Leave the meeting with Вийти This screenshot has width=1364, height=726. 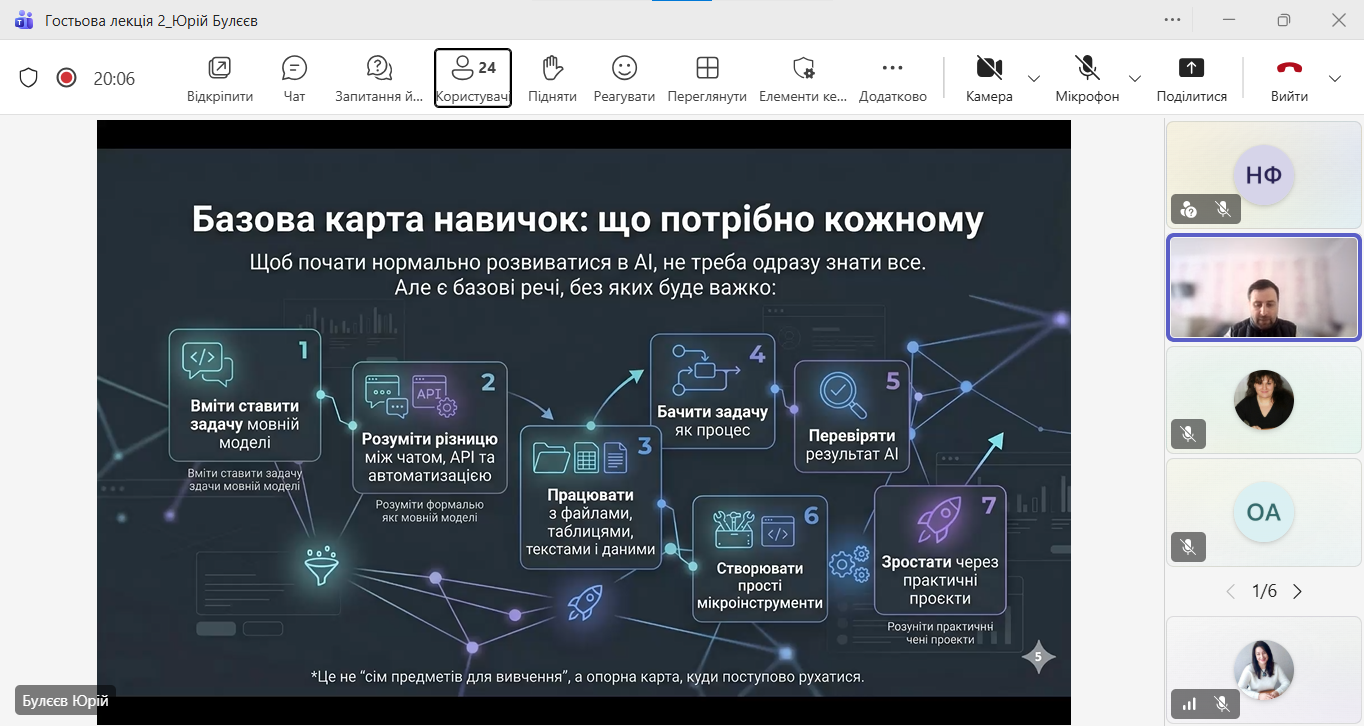pos(1289,78)
